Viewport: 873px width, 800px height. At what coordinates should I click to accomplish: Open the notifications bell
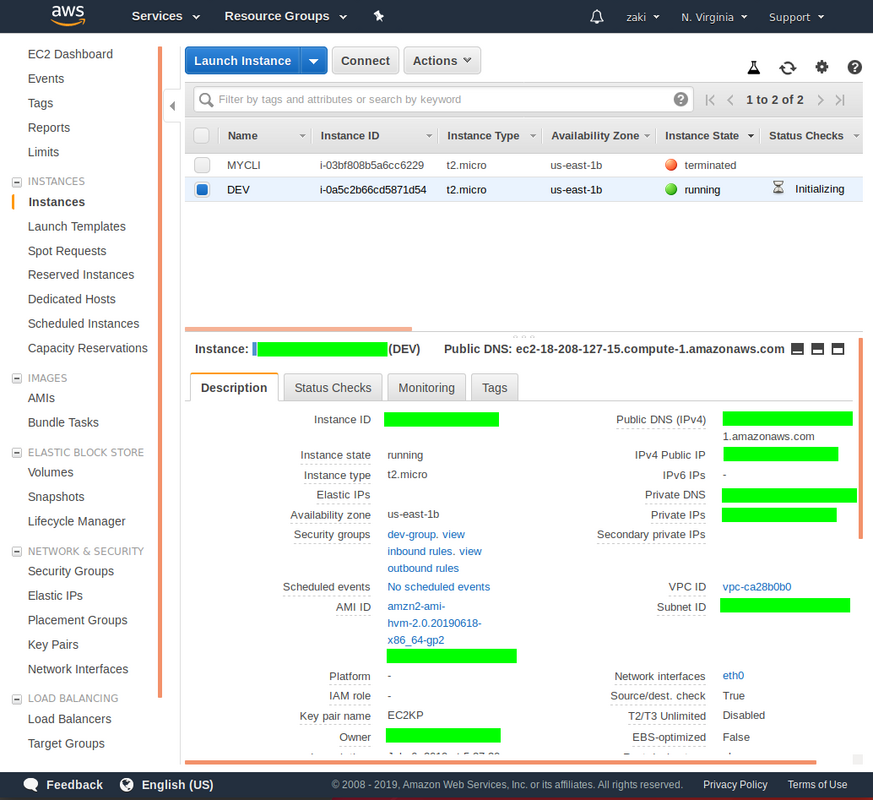coord(596,16)
